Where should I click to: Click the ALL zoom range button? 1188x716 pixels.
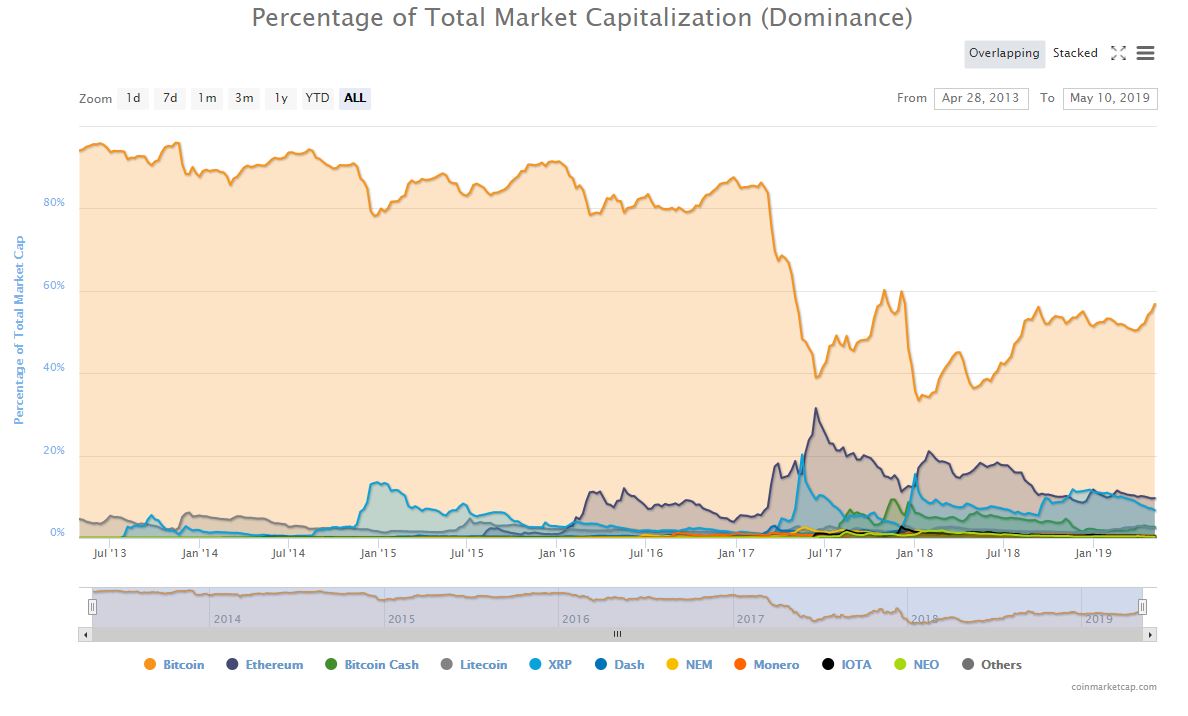pyautogui.click(x=355, y=98)
